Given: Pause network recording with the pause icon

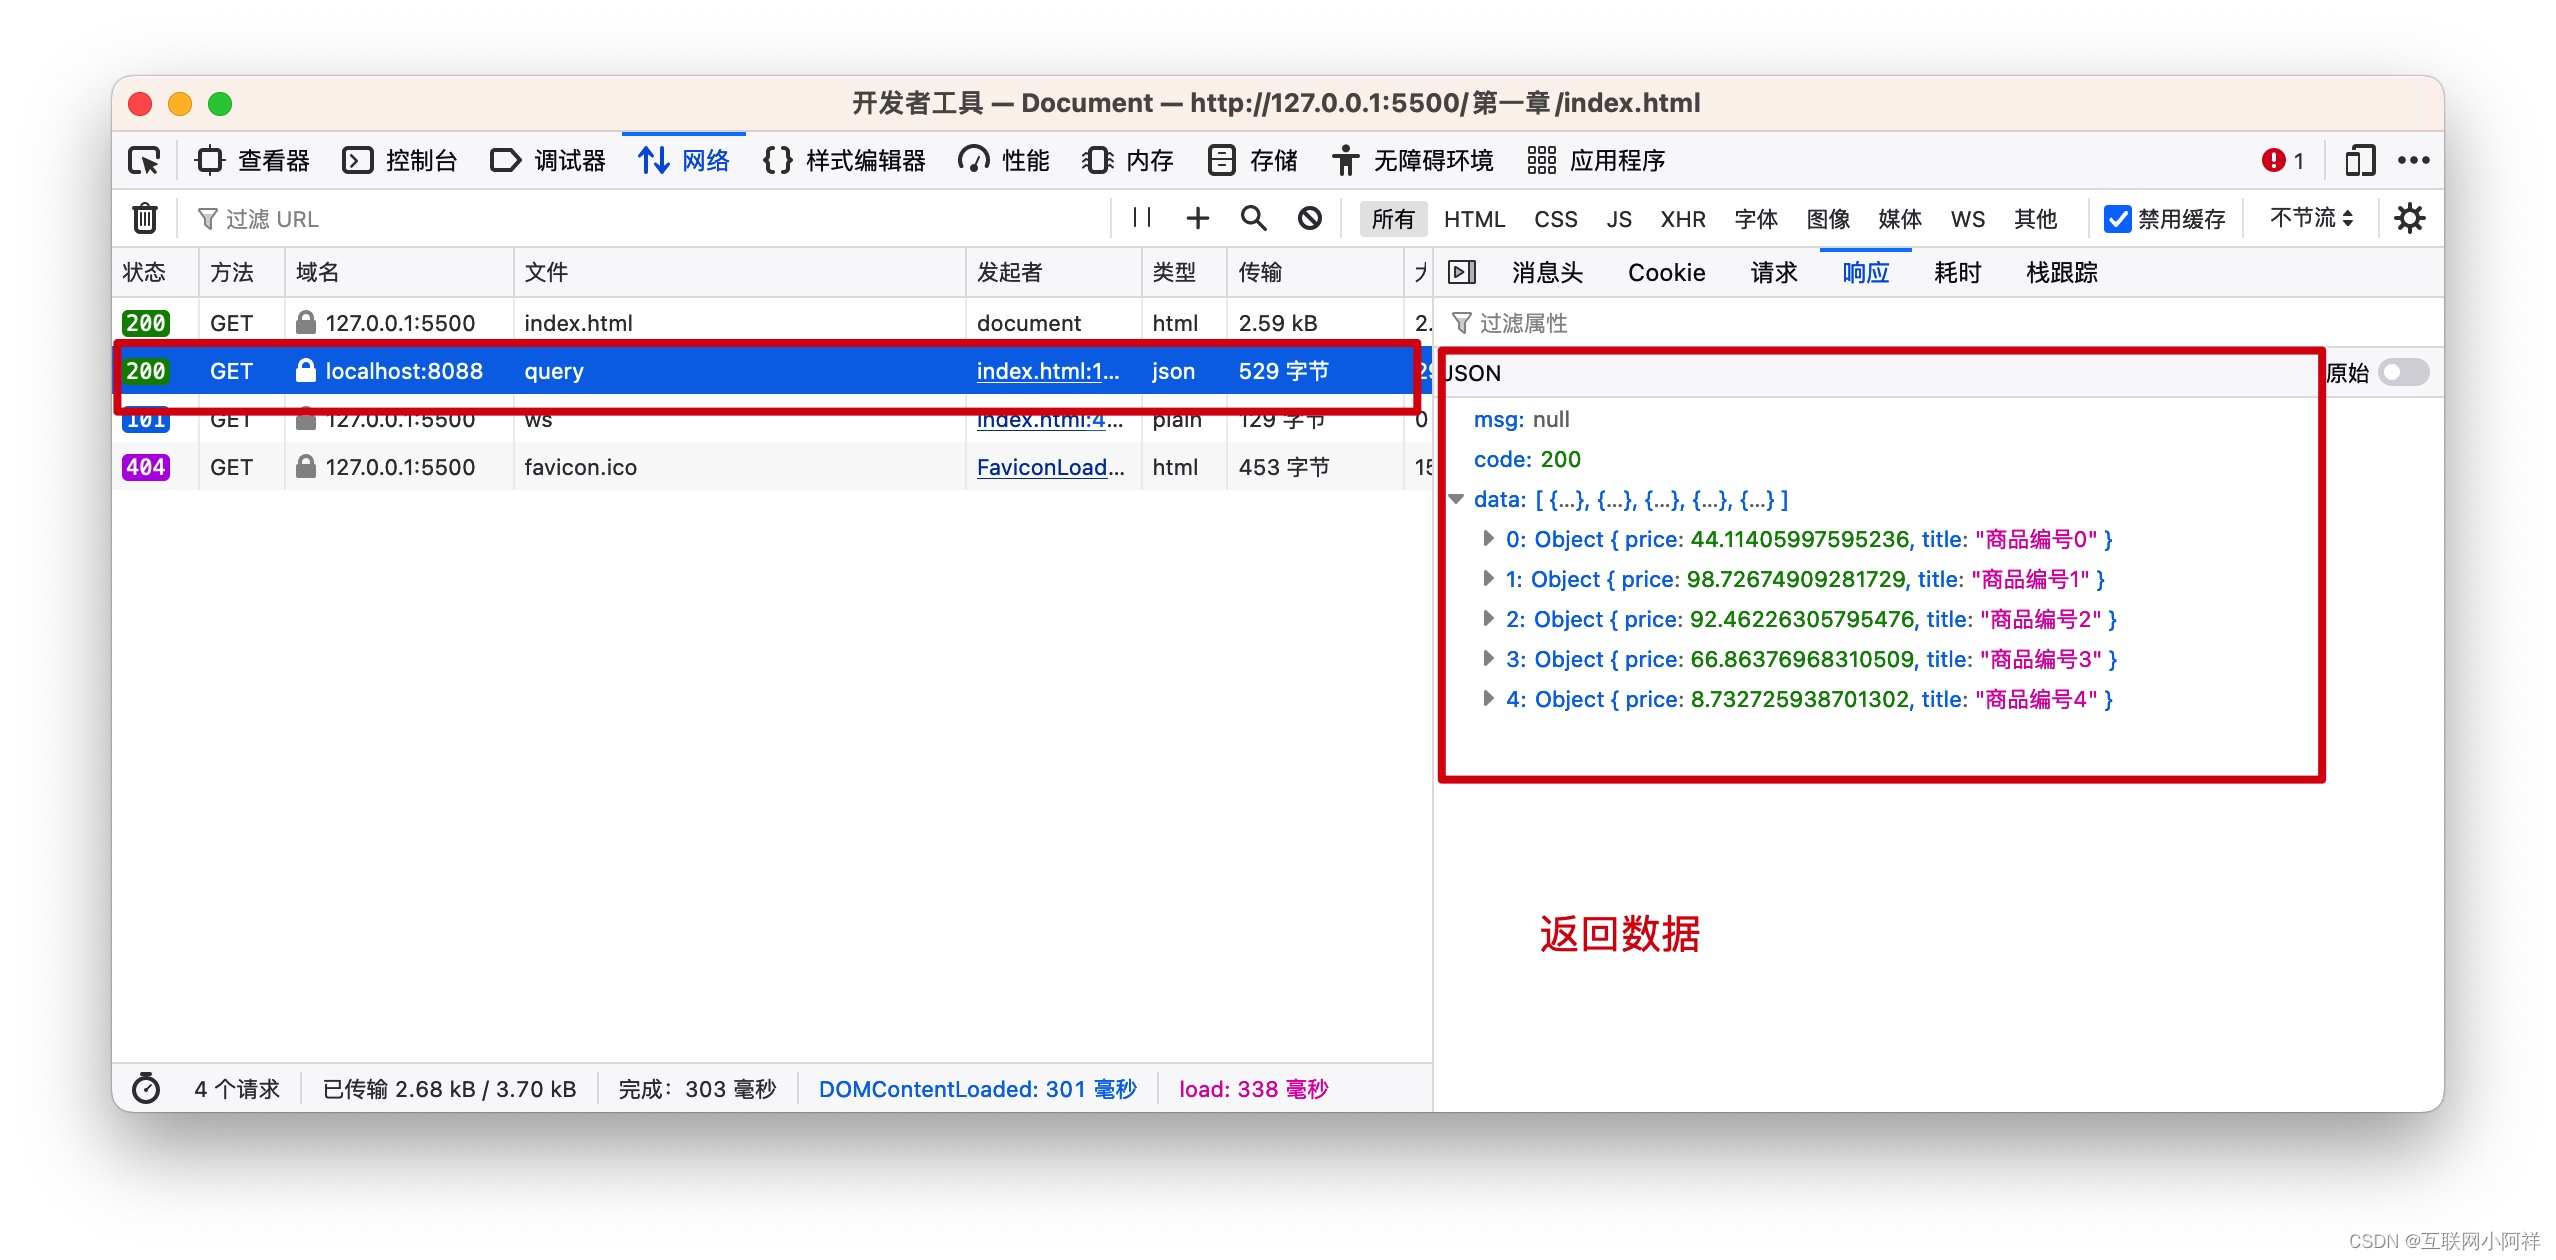Looking at the screenshot, I should click(1142, 218).
